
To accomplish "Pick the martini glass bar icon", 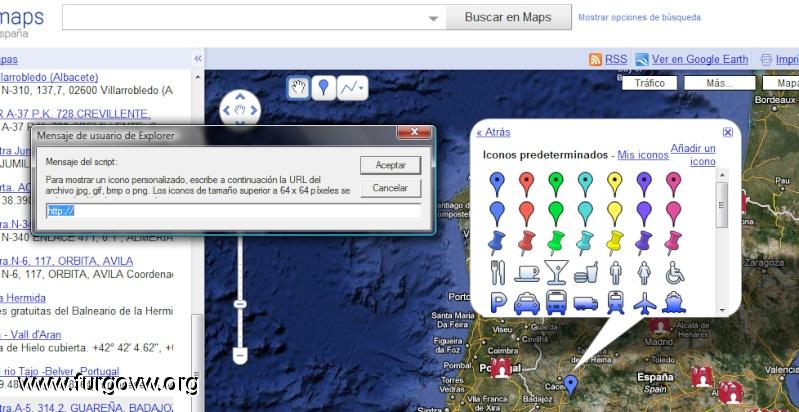I will pyautogui.click(x=556, y=272).
